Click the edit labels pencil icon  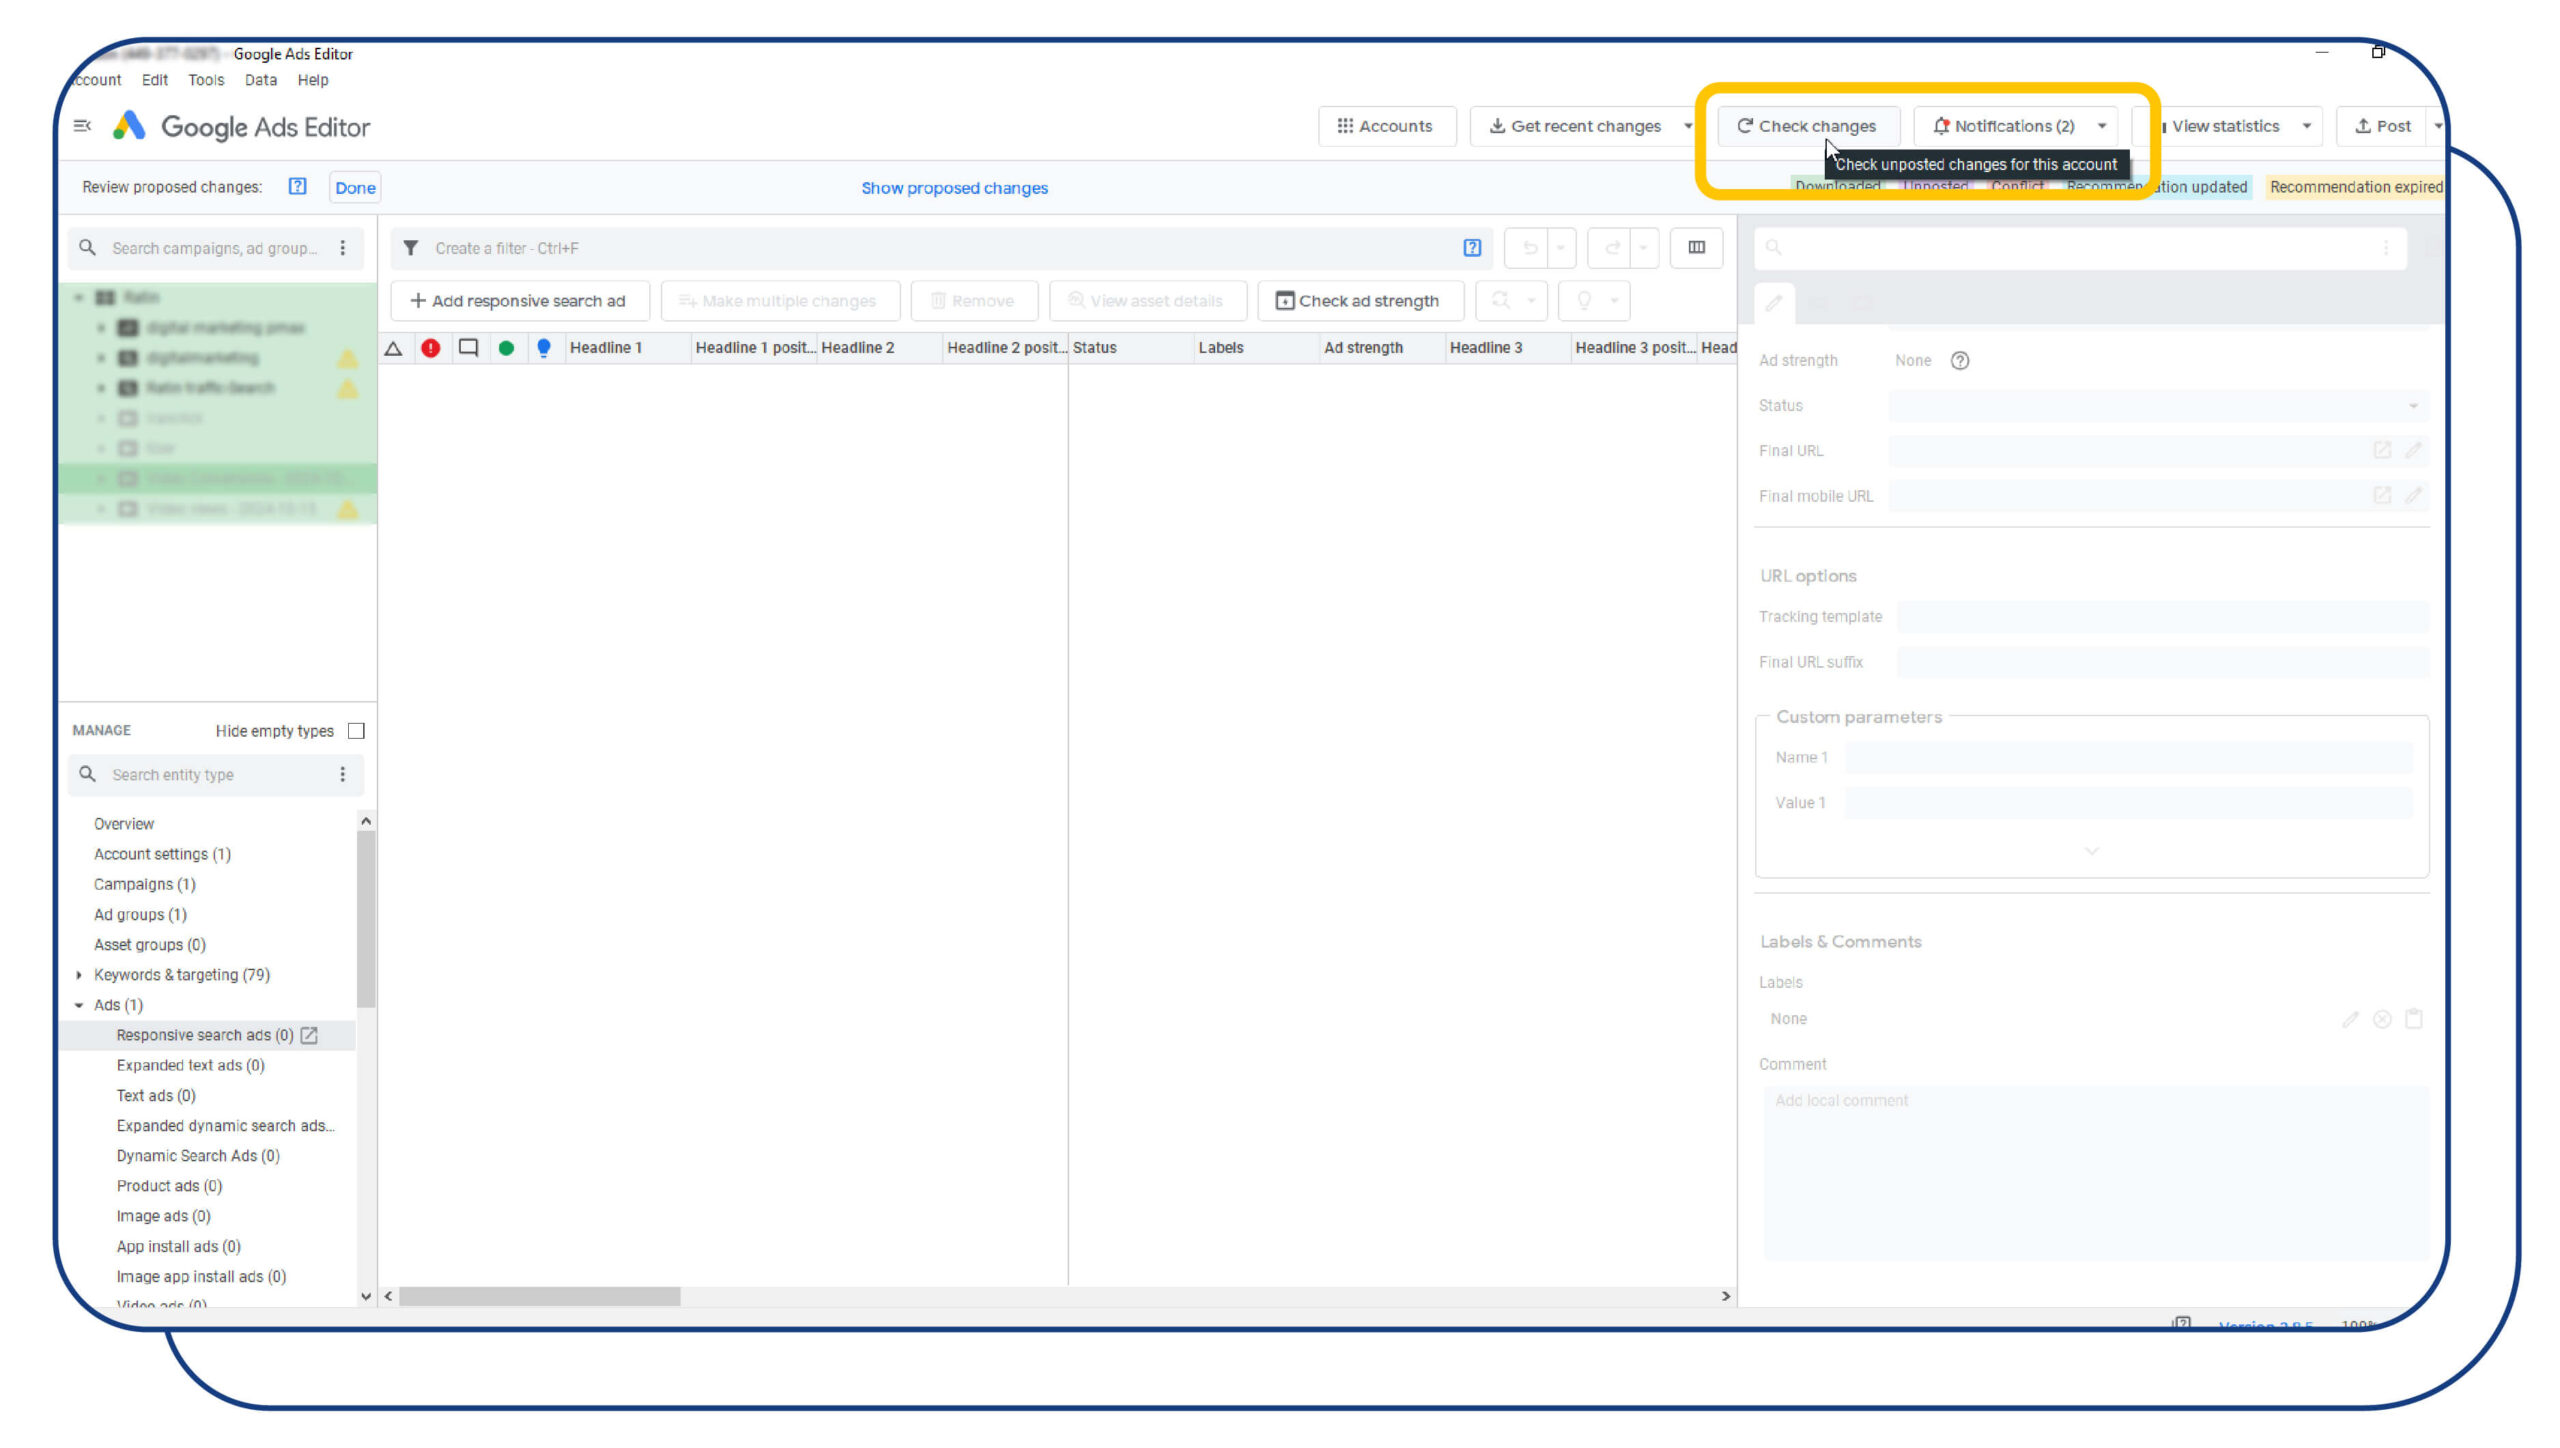pos(2350,1019)
